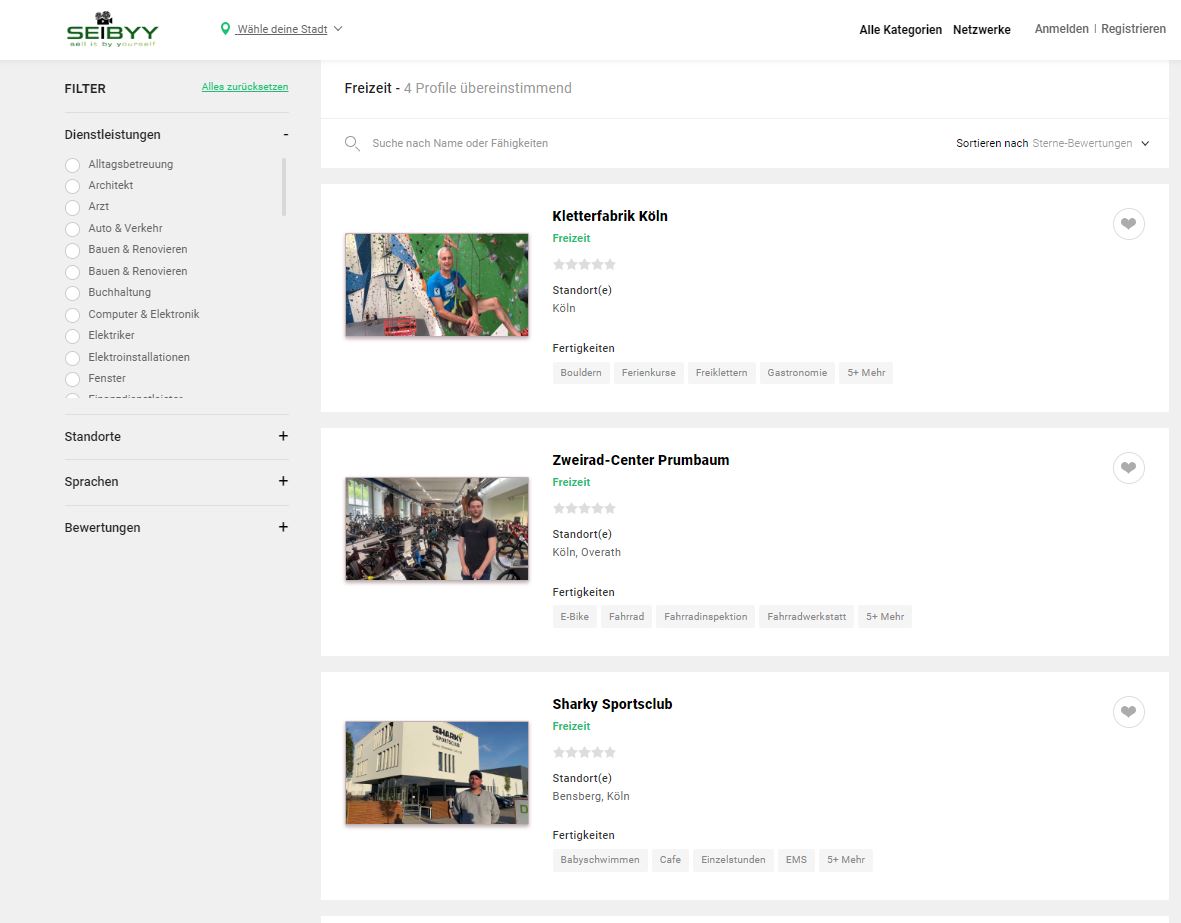Viewport: 1181px width, 923px height.
Task: Click the Gastronomie skill tag
Action: click(797, 373)
